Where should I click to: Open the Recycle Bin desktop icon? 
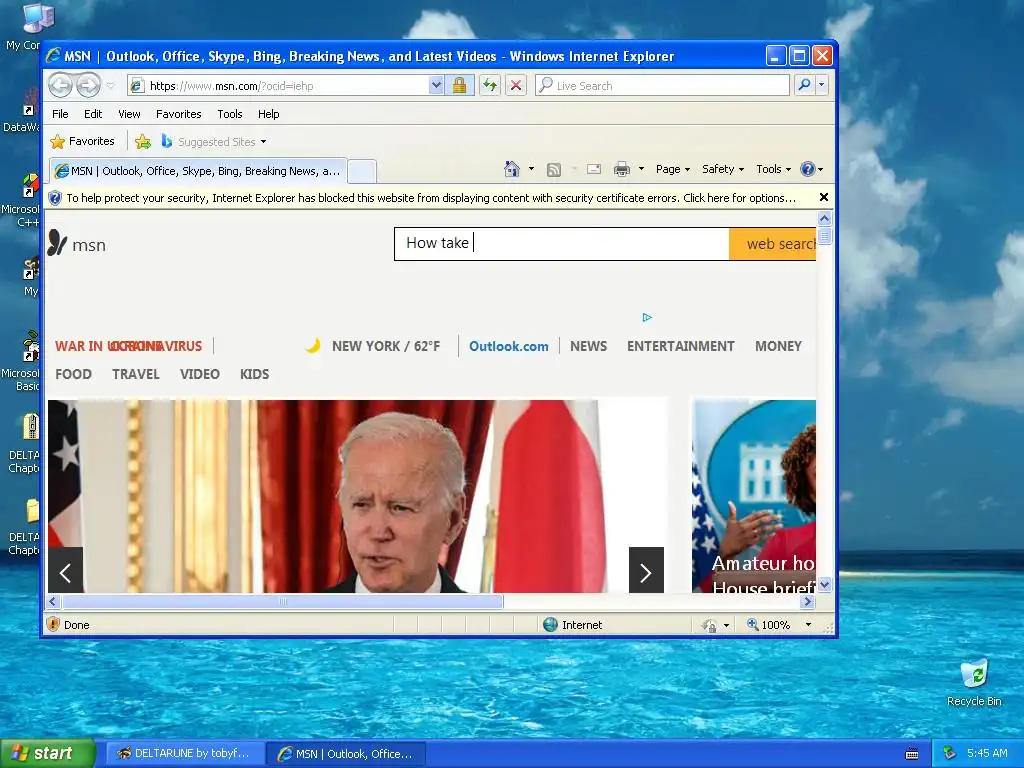(x=974, y=683)
